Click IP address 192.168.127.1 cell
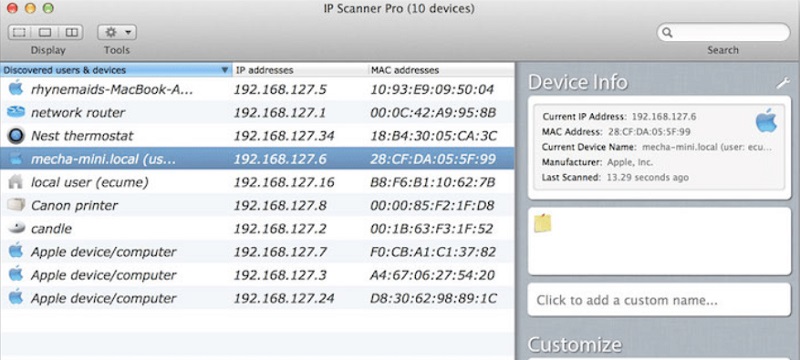800x360 pixels. point(280,113)
